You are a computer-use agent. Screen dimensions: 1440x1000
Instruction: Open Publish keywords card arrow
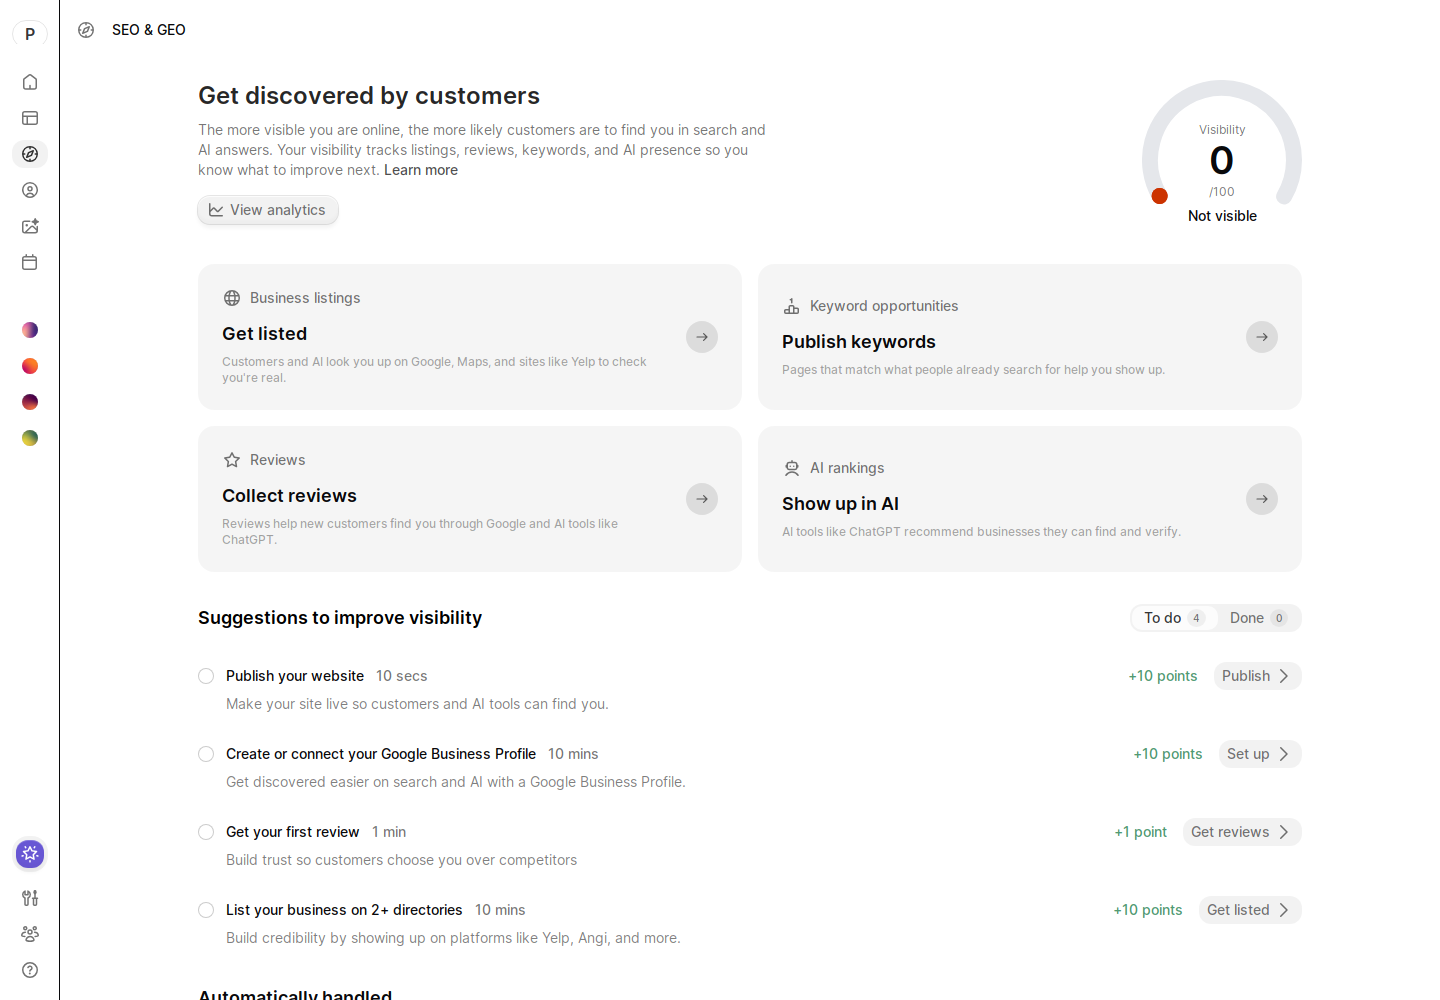(1262, 337)
